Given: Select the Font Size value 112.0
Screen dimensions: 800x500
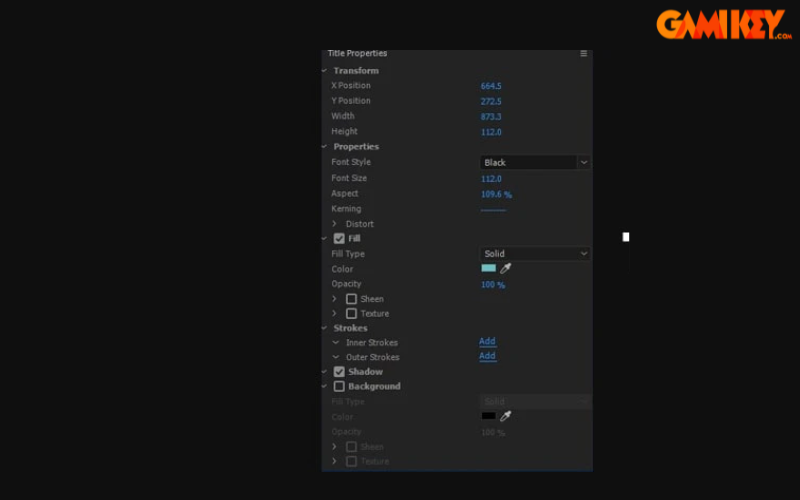Looking at the screenshot, I should [x=491, y=179].
